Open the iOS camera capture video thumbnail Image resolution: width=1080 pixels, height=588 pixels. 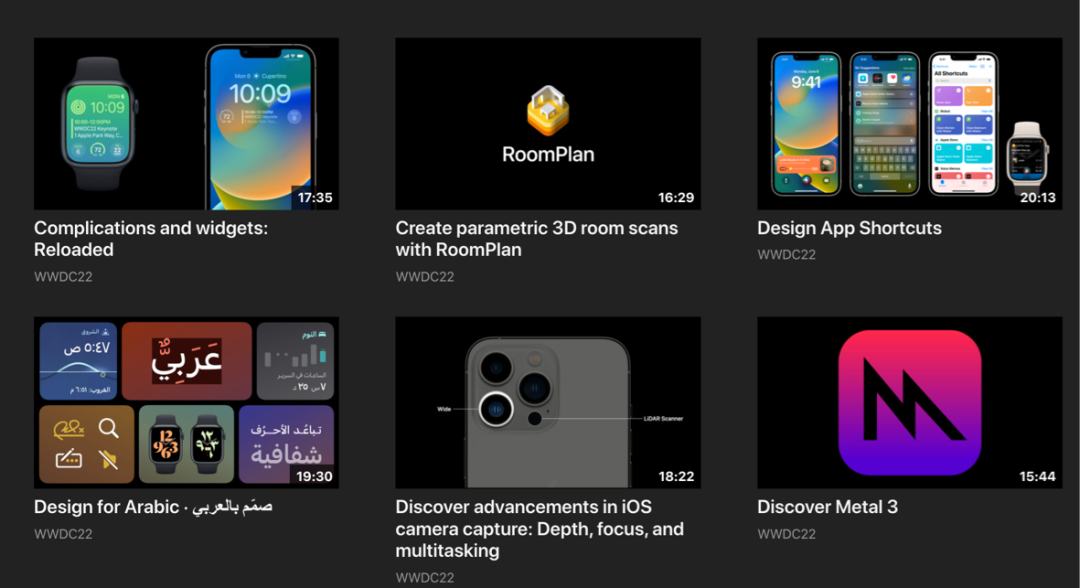(548, 402)
